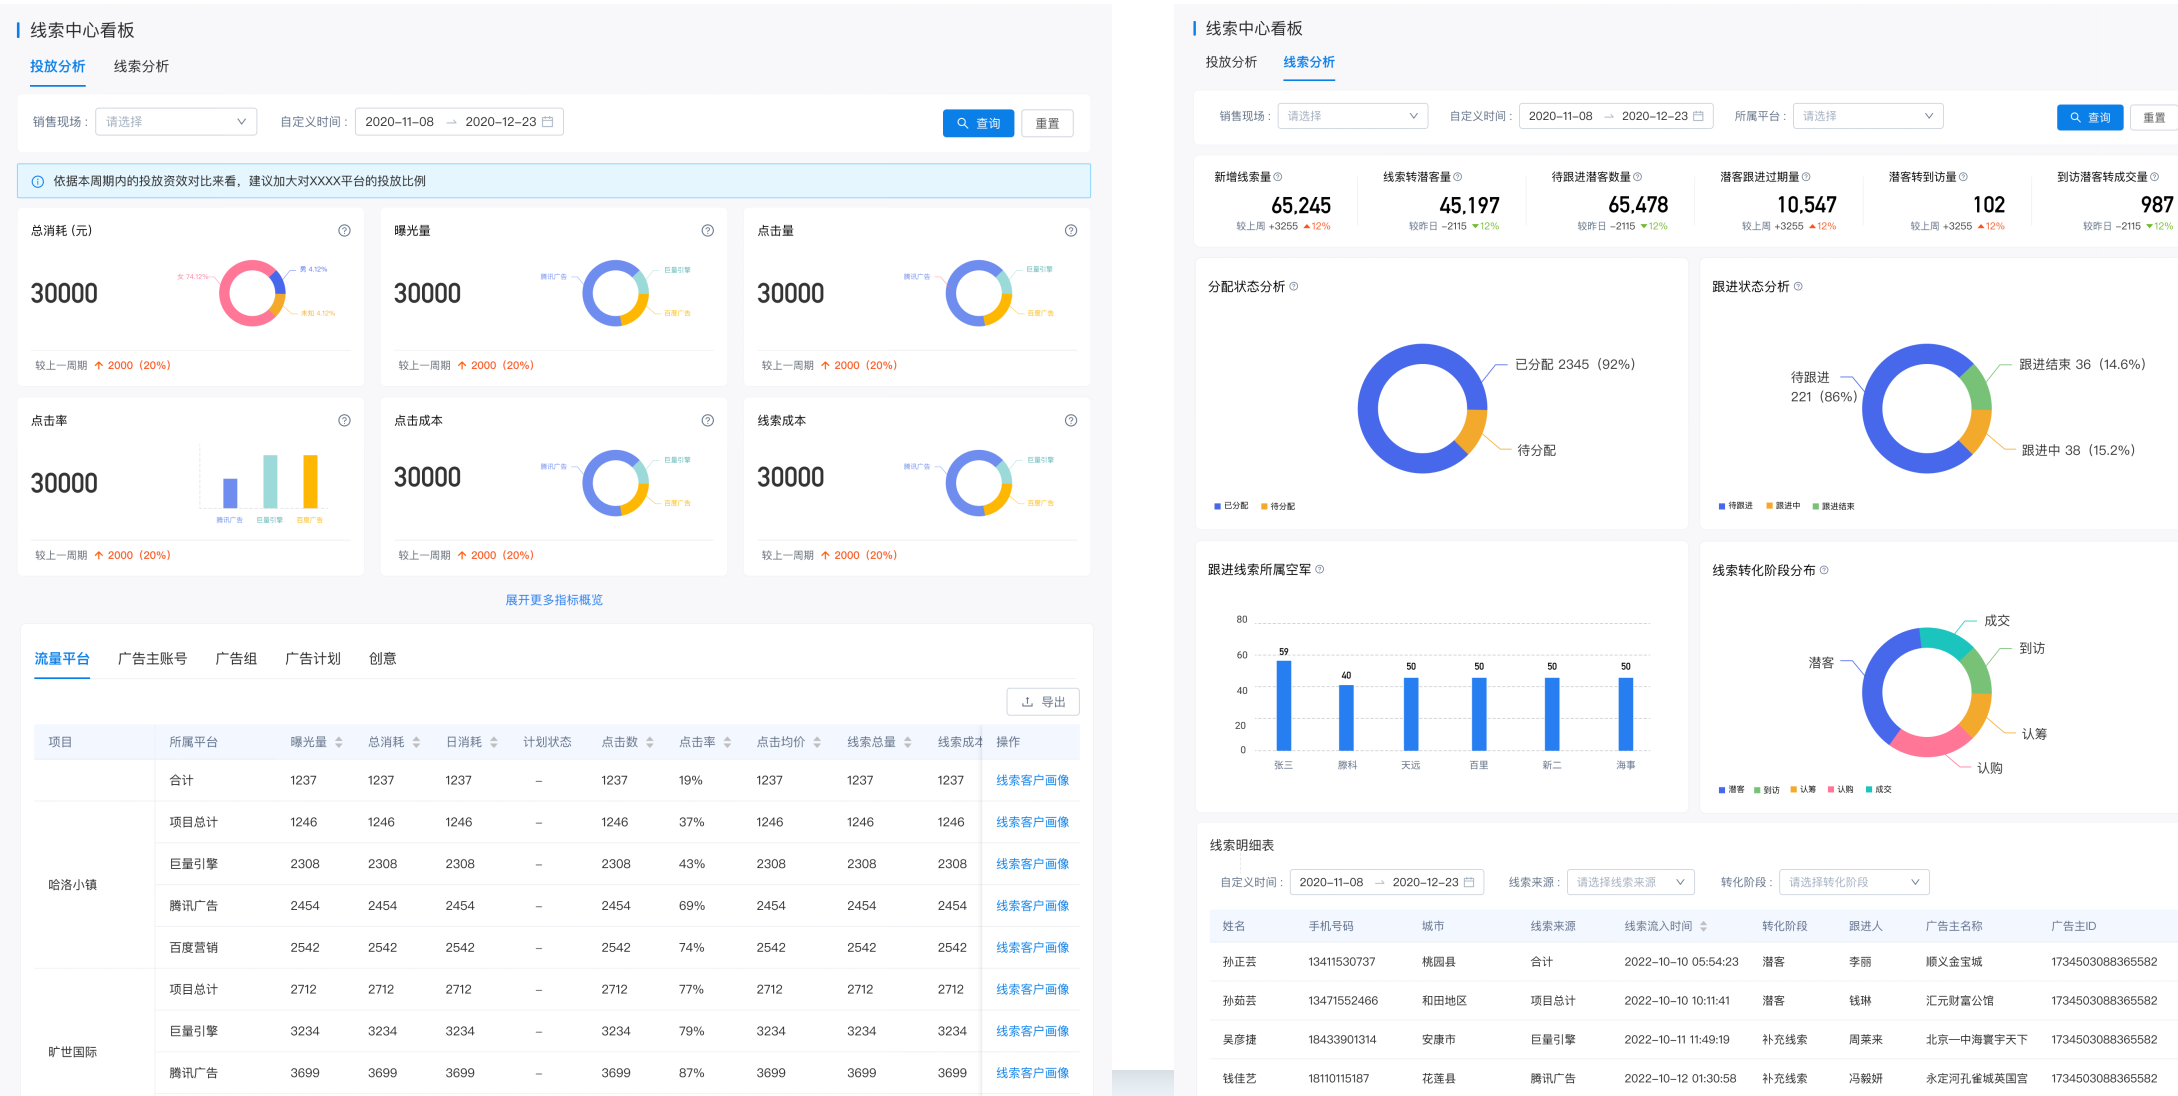Screen dimensions: 2178x1096
Task: Sort table by 曝光量 column arrows
Action: click(339, 742)
